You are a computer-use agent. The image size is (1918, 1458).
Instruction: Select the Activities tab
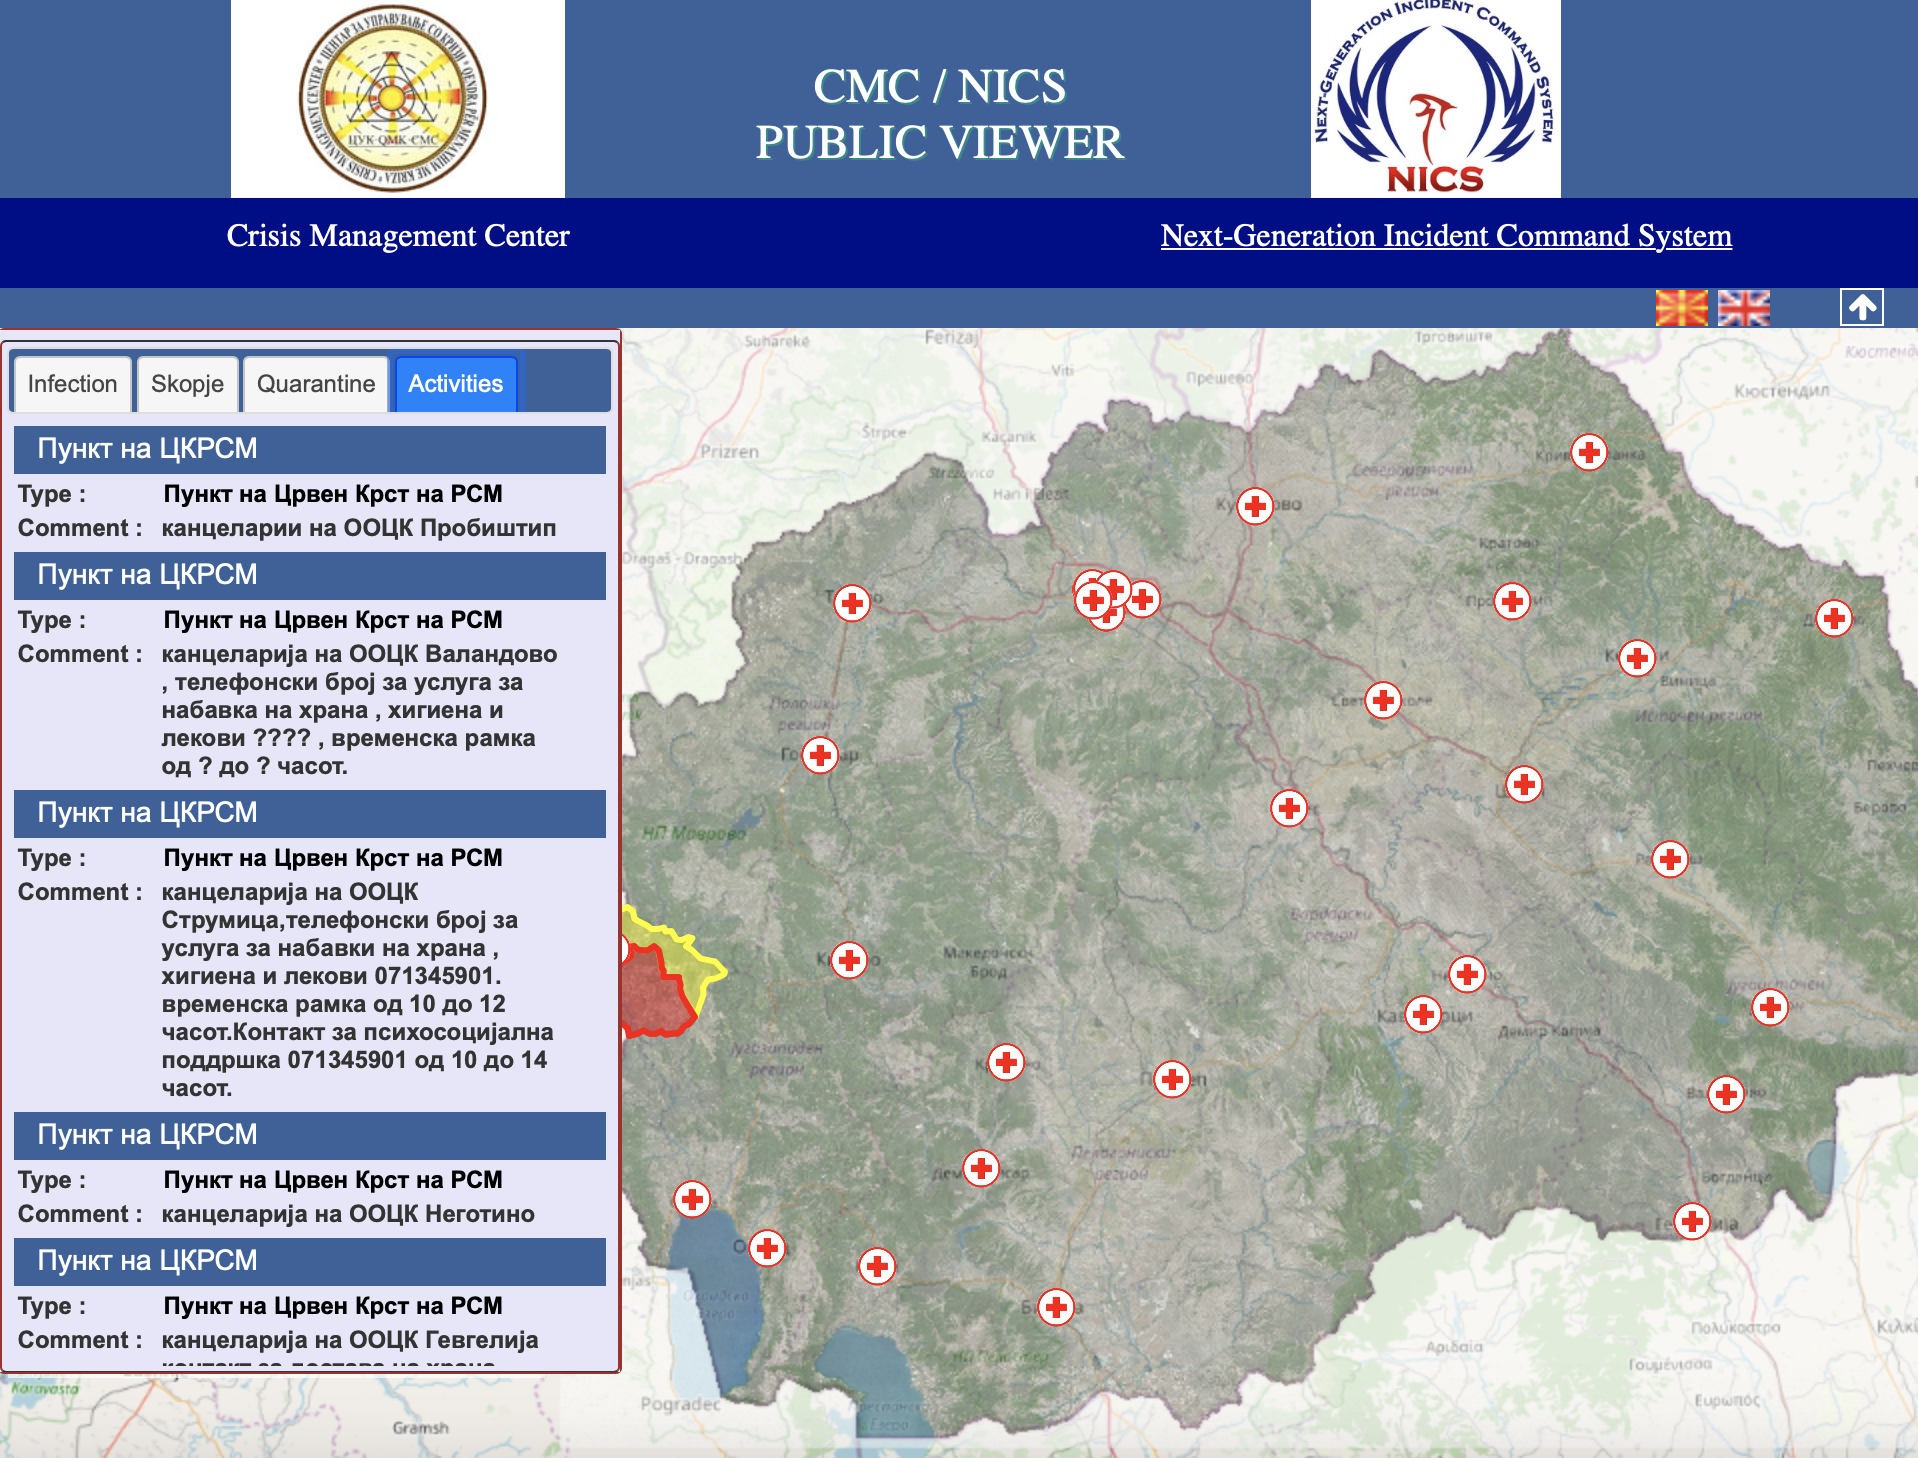point(455,384)
